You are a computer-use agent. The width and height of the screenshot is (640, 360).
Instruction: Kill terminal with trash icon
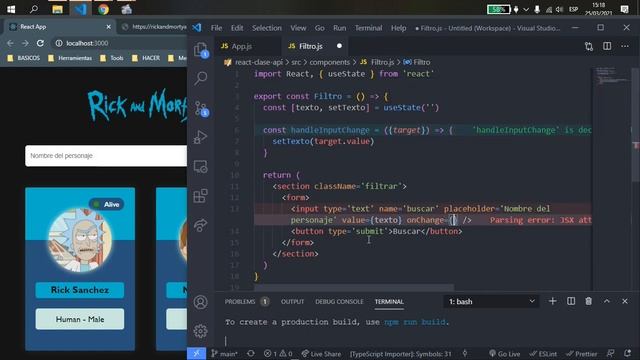pos(589,301)
